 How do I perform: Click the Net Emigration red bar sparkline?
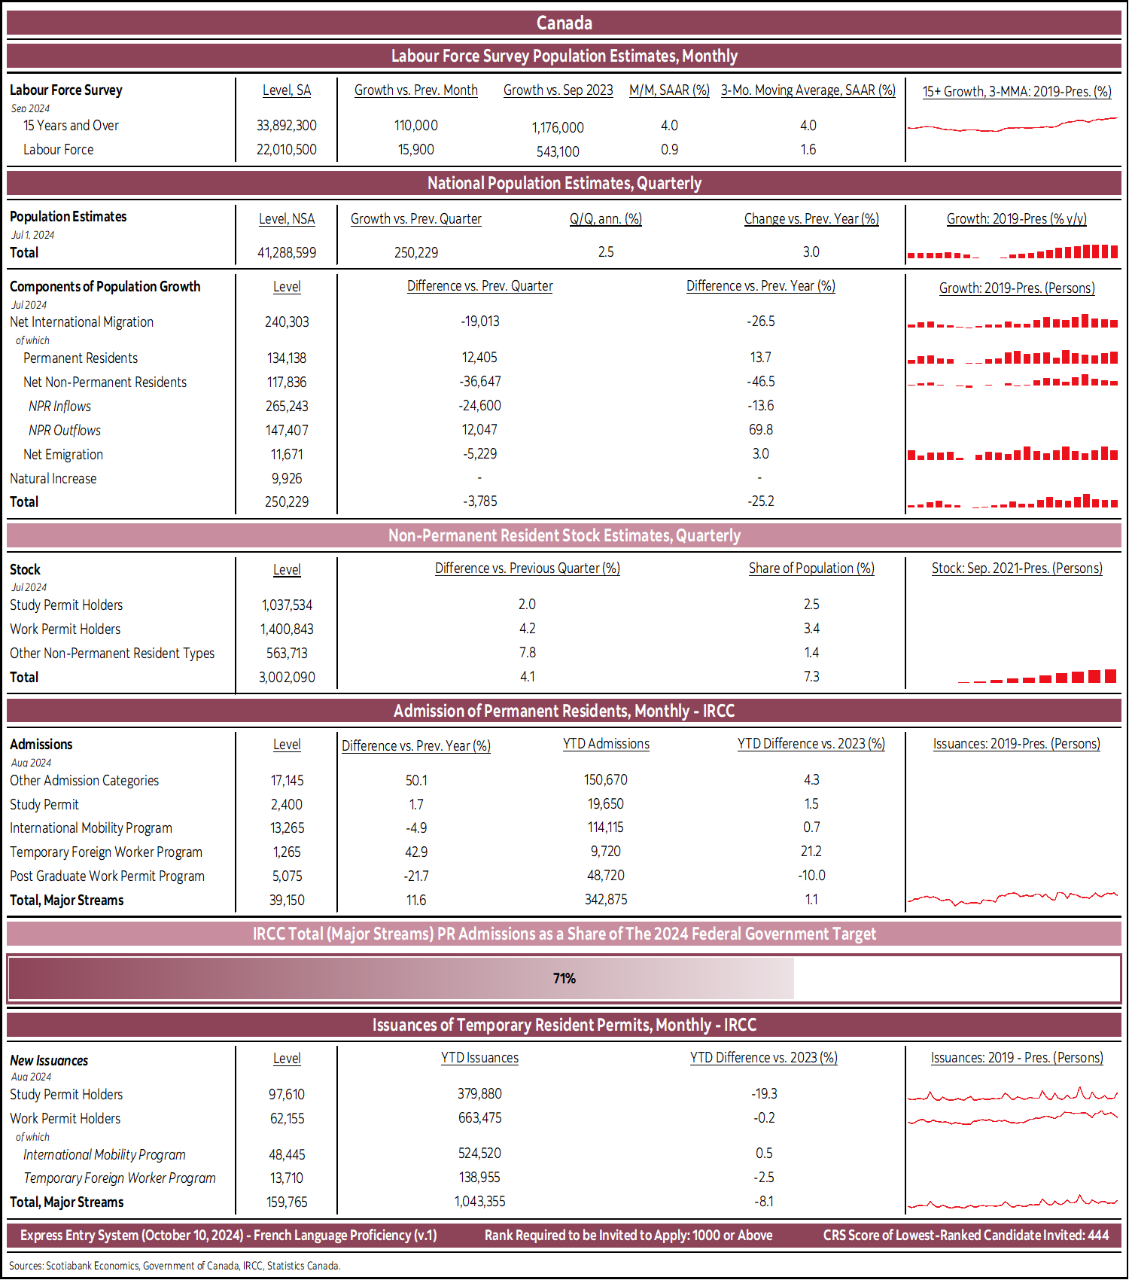click(x=1013, y=454)
